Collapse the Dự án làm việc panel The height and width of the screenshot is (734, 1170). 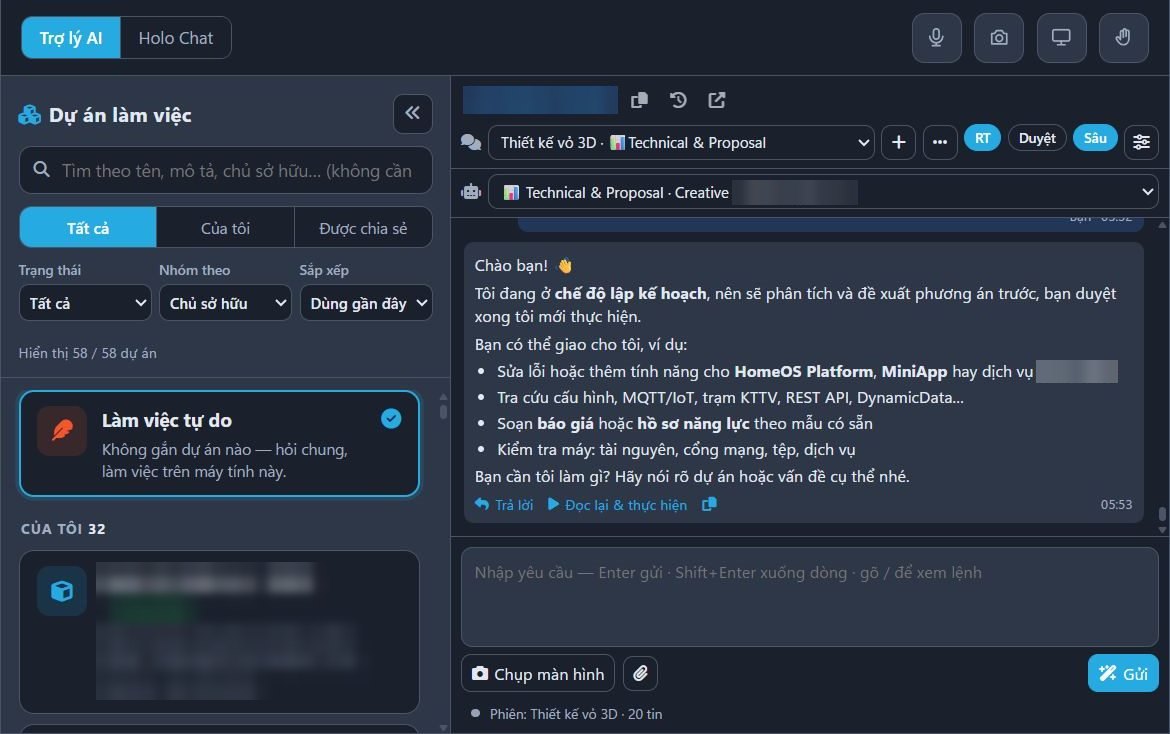413,113
